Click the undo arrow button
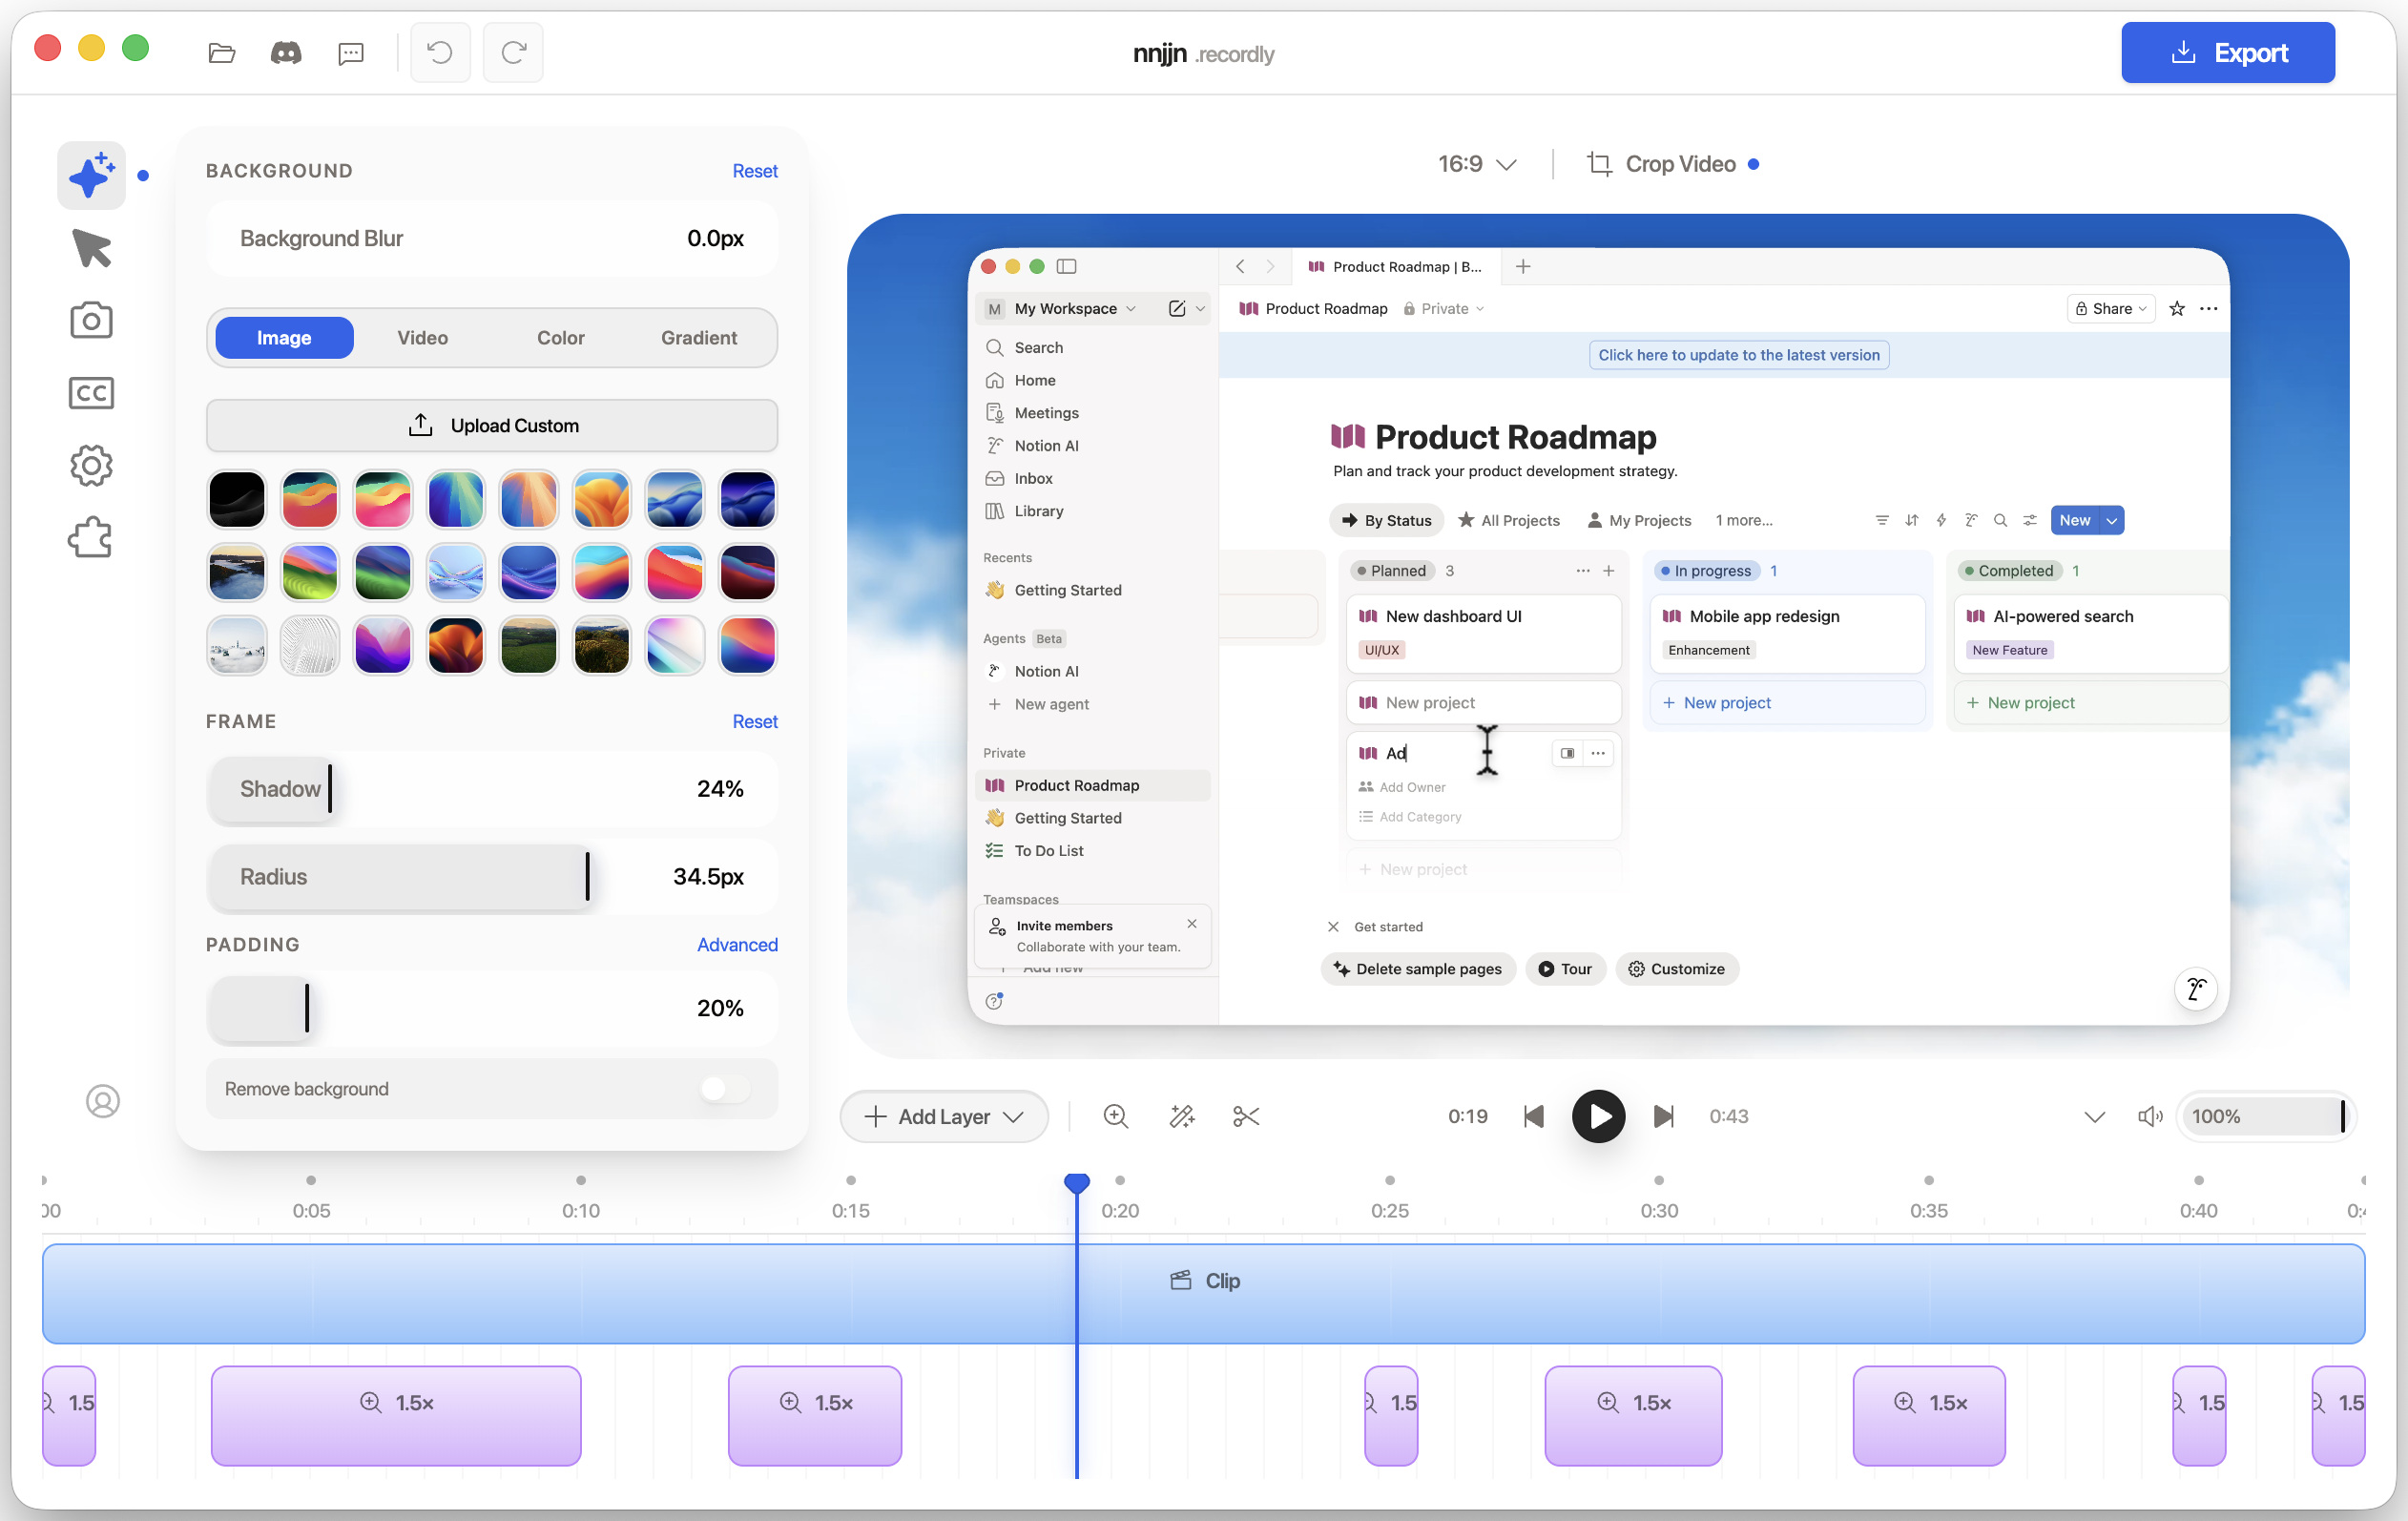2408x1521 pixels. [x=440, y=52]
